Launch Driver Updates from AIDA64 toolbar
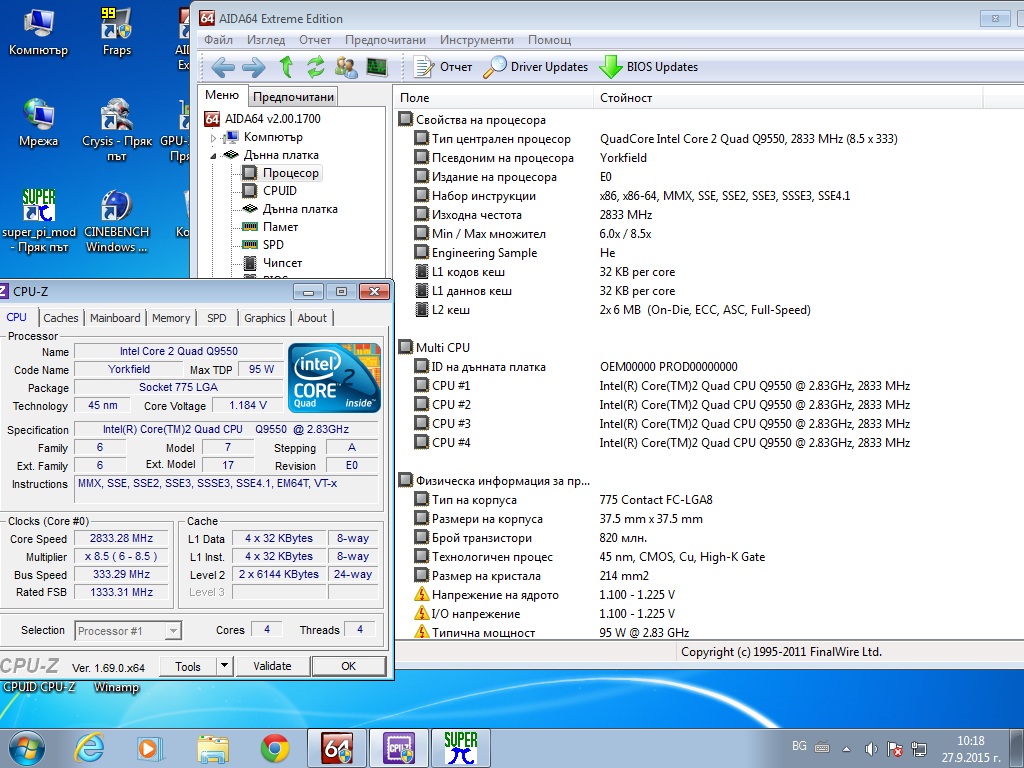This screenshot has width=1024, height=768. (x=536, y=67)
